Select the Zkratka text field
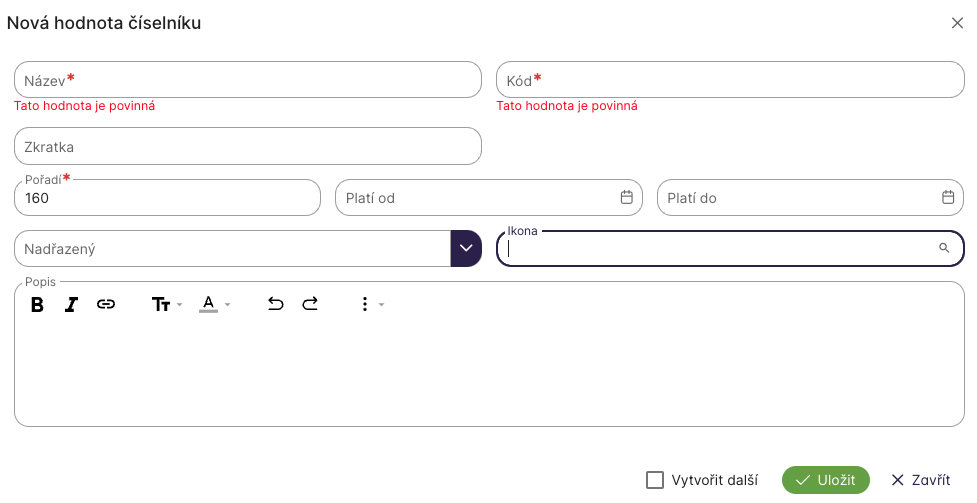 (x=247, y=146)
